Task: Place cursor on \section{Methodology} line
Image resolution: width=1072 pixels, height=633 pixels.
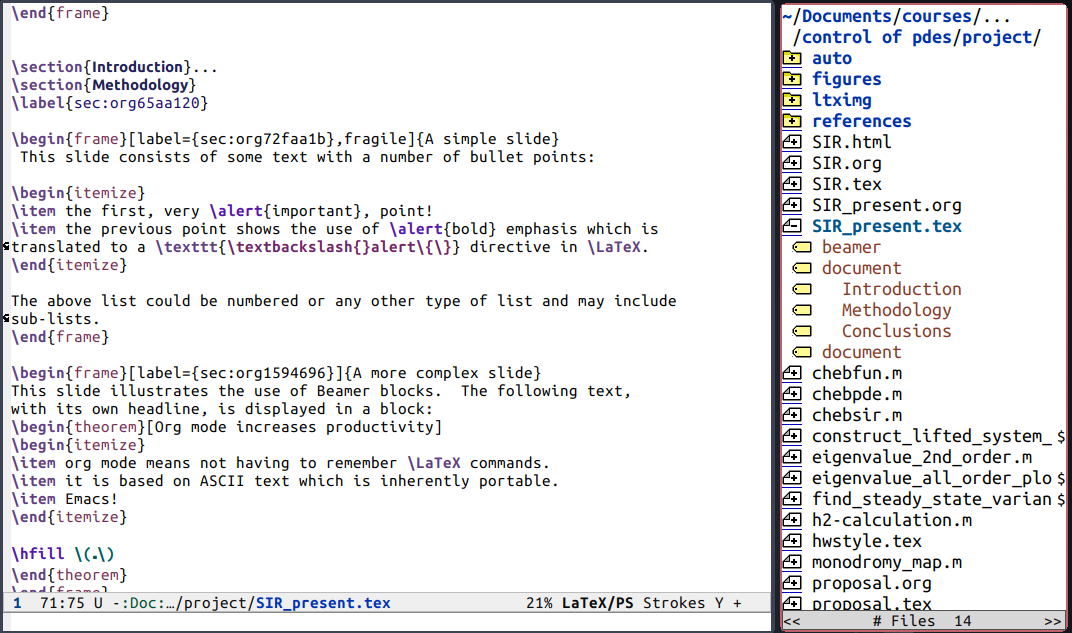Action: click(x=103, y=85)
